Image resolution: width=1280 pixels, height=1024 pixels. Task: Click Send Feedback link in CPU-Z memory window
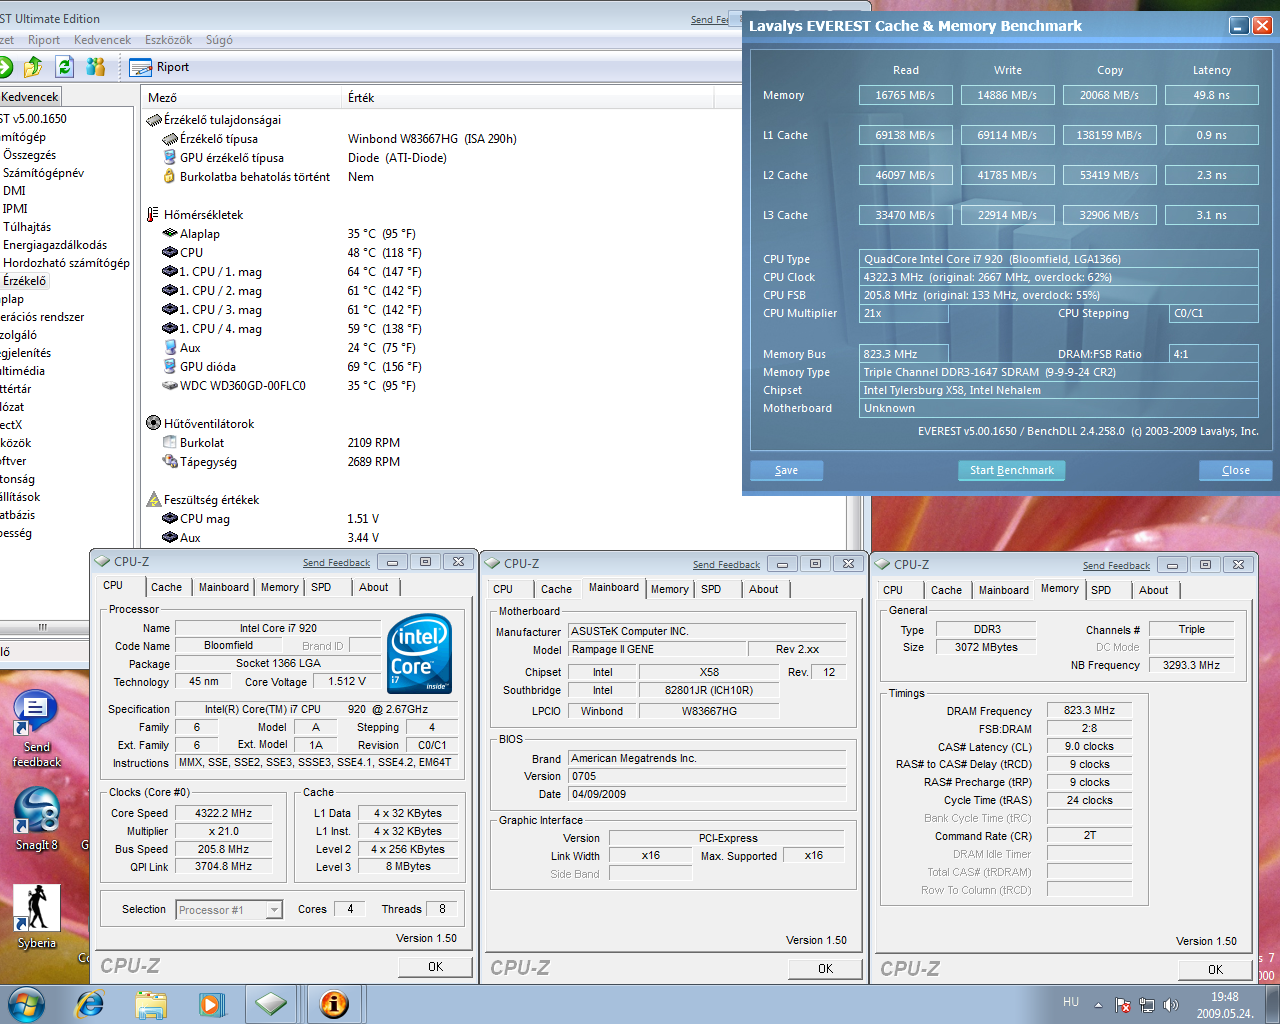(x=1116, y=566)
